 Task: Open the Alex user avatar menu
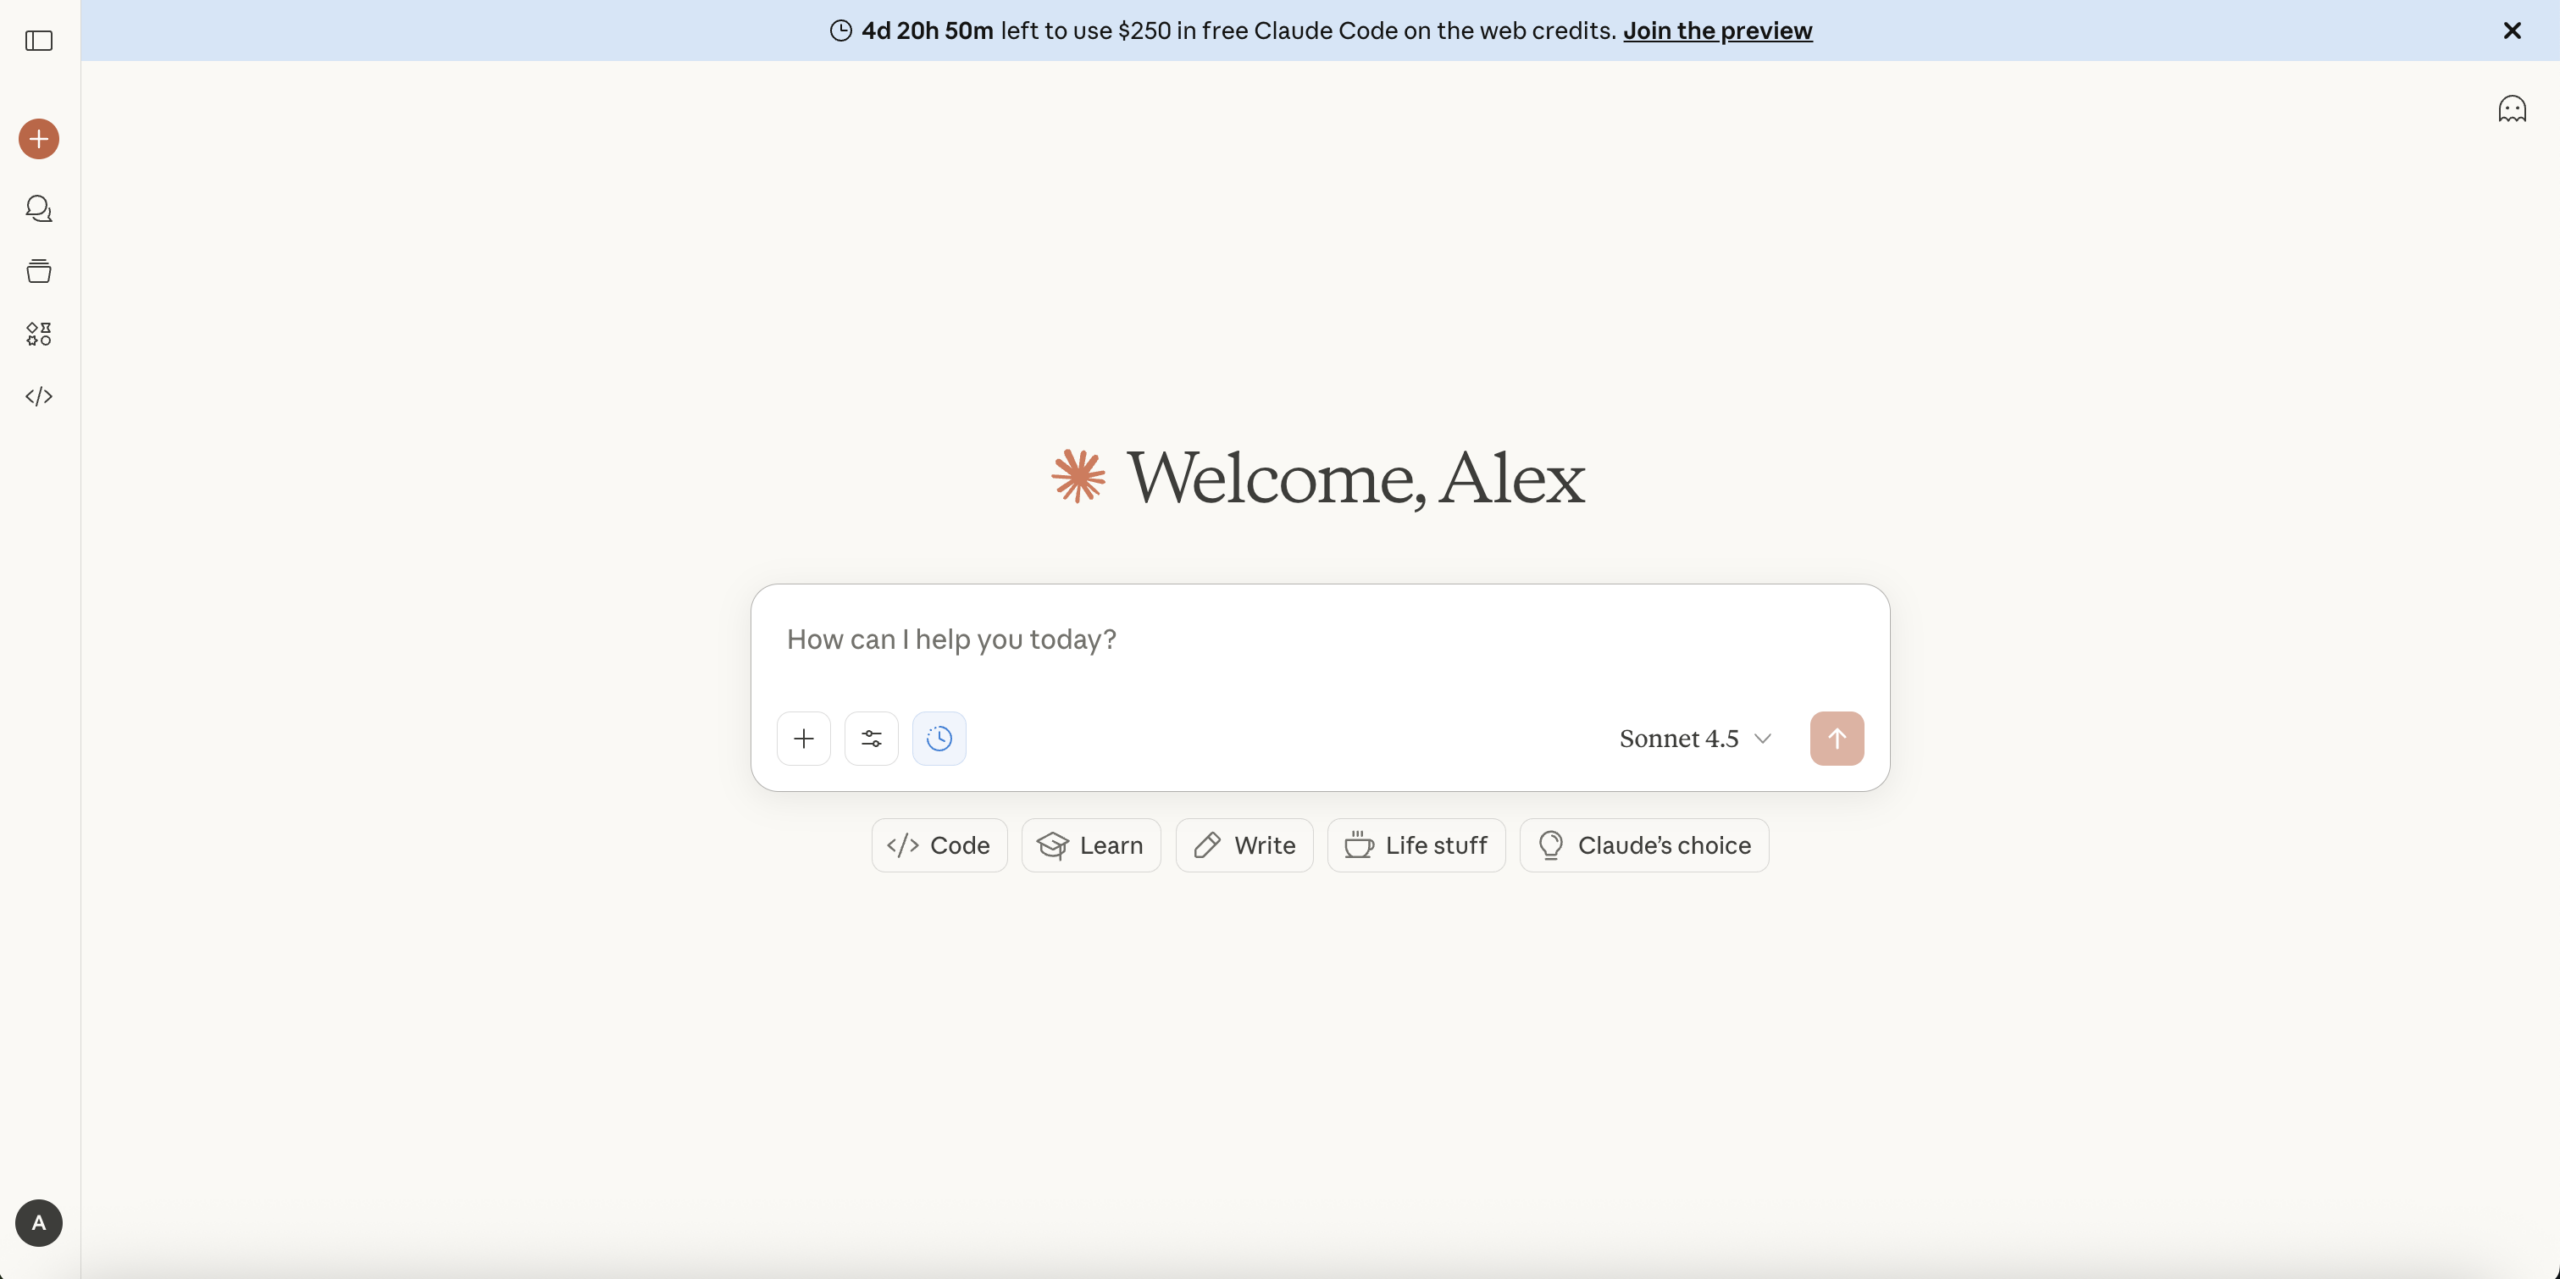39,1223
